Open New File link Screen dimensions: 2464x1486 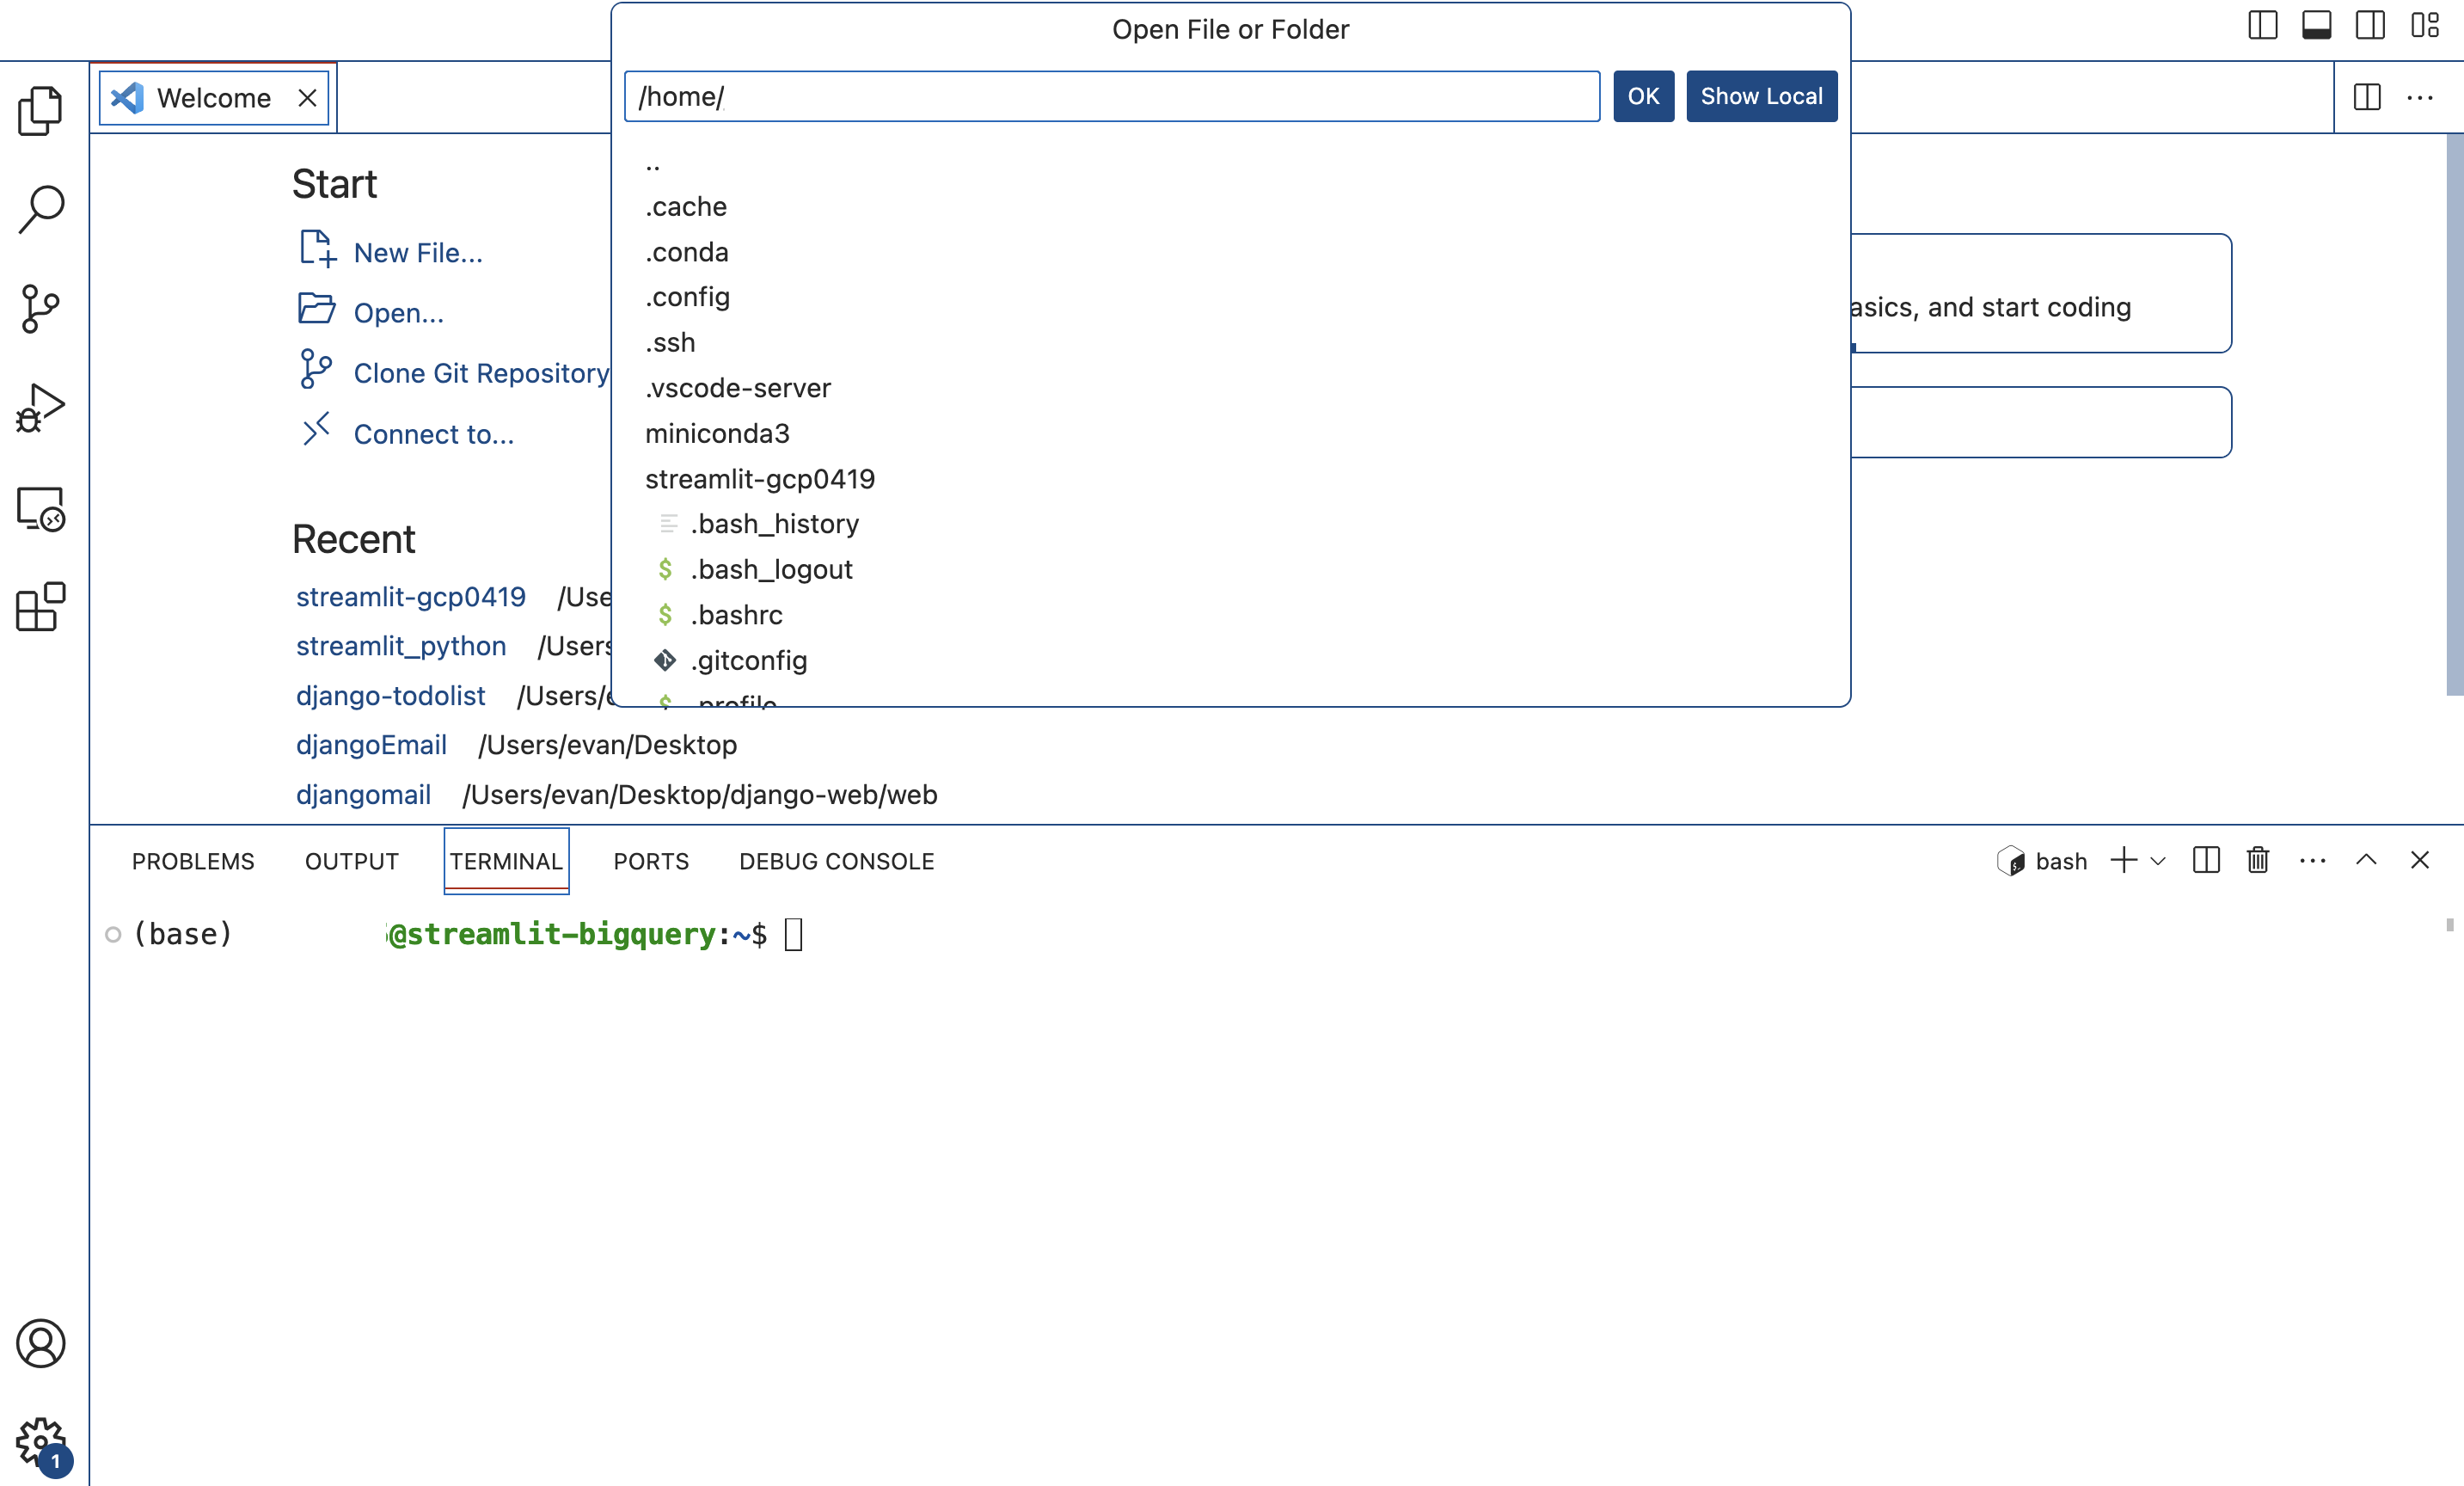(x=418, y=253)
